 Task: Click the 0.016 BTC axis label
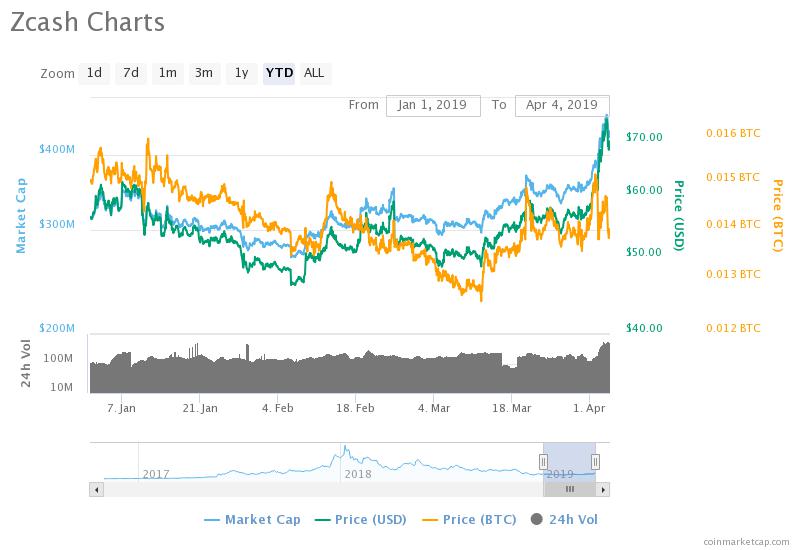733,133
